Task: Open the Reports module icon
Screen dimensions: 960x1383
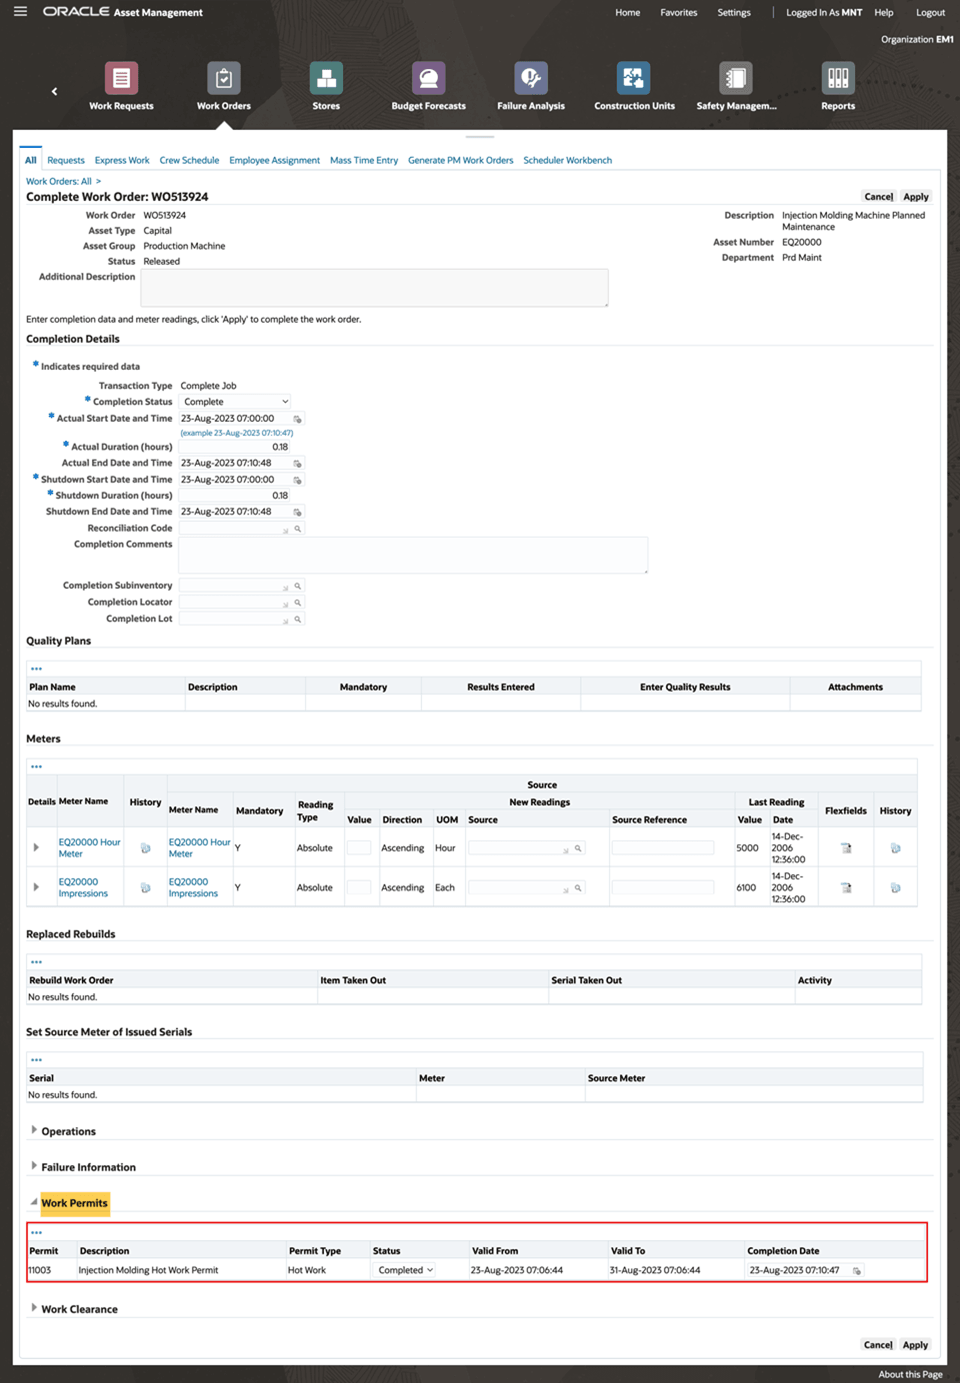Action: click(x=838, y=78)
